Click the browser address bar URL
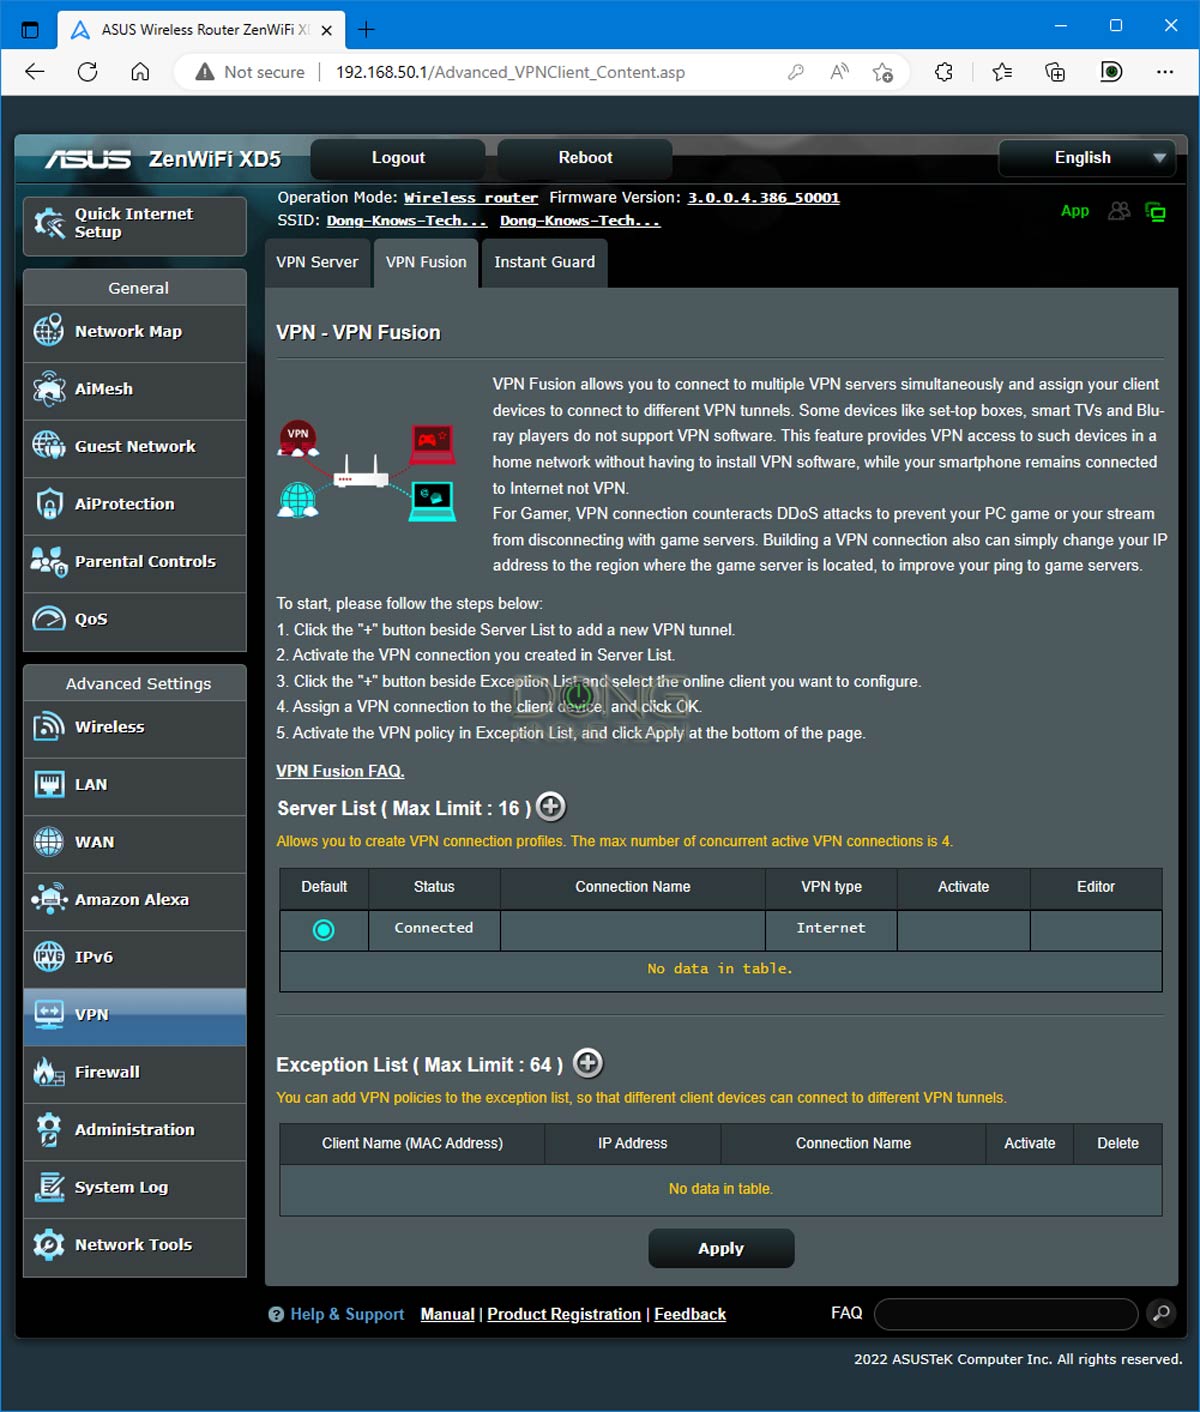The height and width of the screenshot is (1412, 1200). pyautogui.click(x=510, y=72)
